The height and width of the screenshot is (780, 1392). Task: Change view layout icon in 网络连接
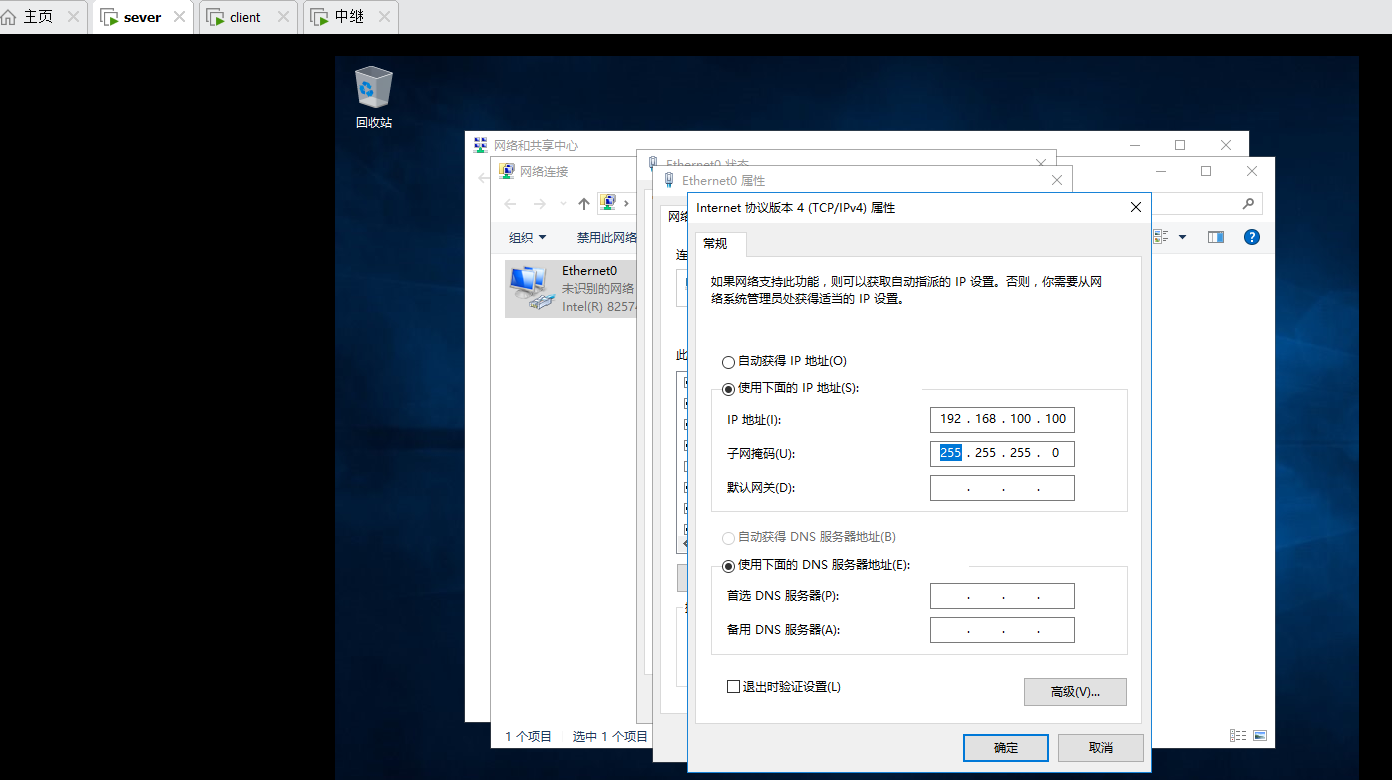[x=1161, y=237]
